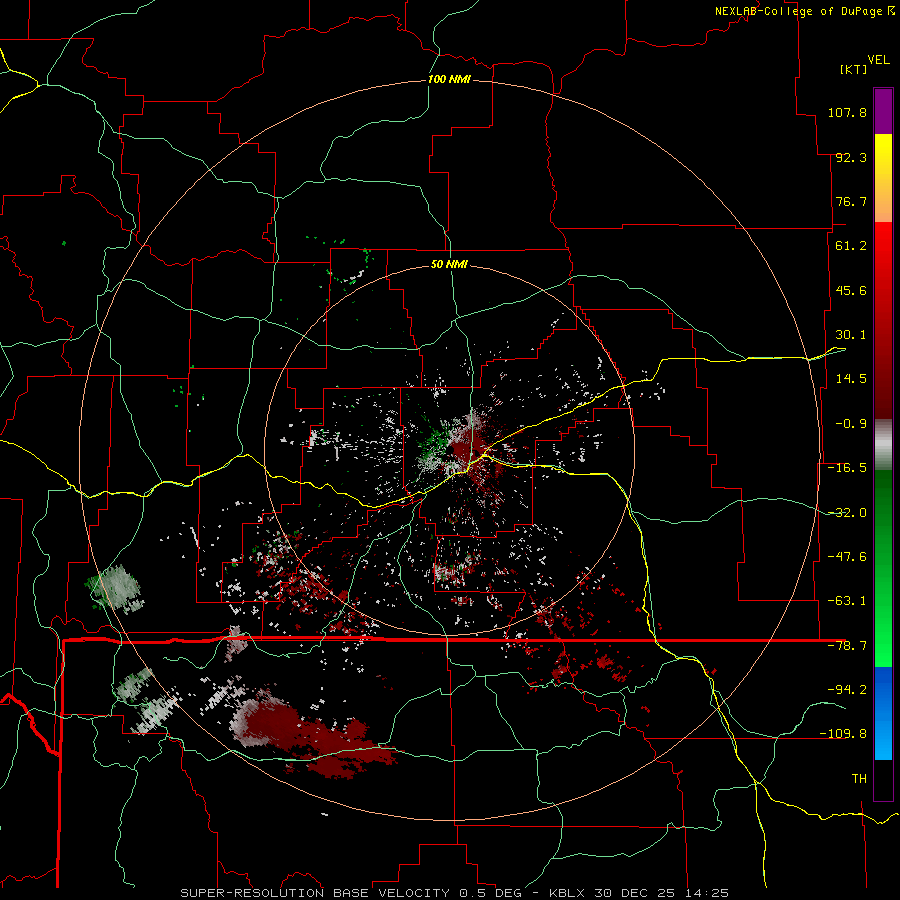The image size is (900, 900).
Task: Select the 14.5 scale value
Action: 851,379
